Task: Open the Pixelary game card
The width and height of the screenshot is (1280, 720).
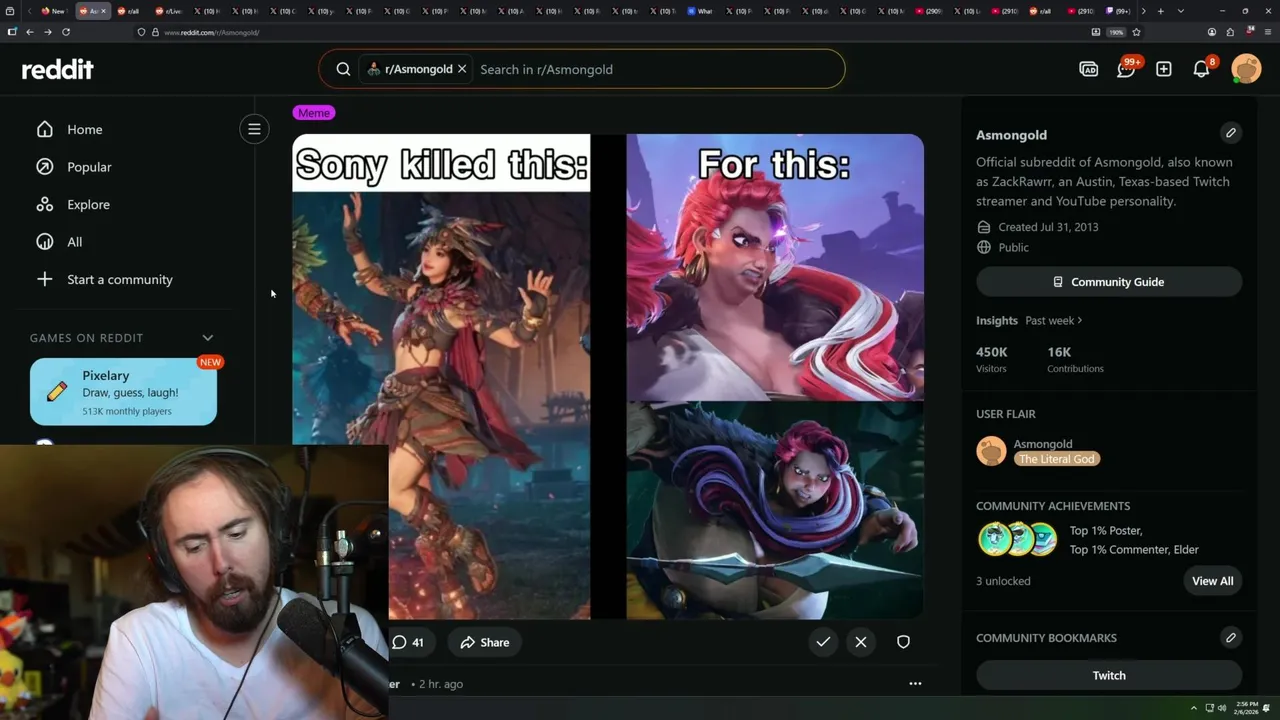Action: coord(123,391)
